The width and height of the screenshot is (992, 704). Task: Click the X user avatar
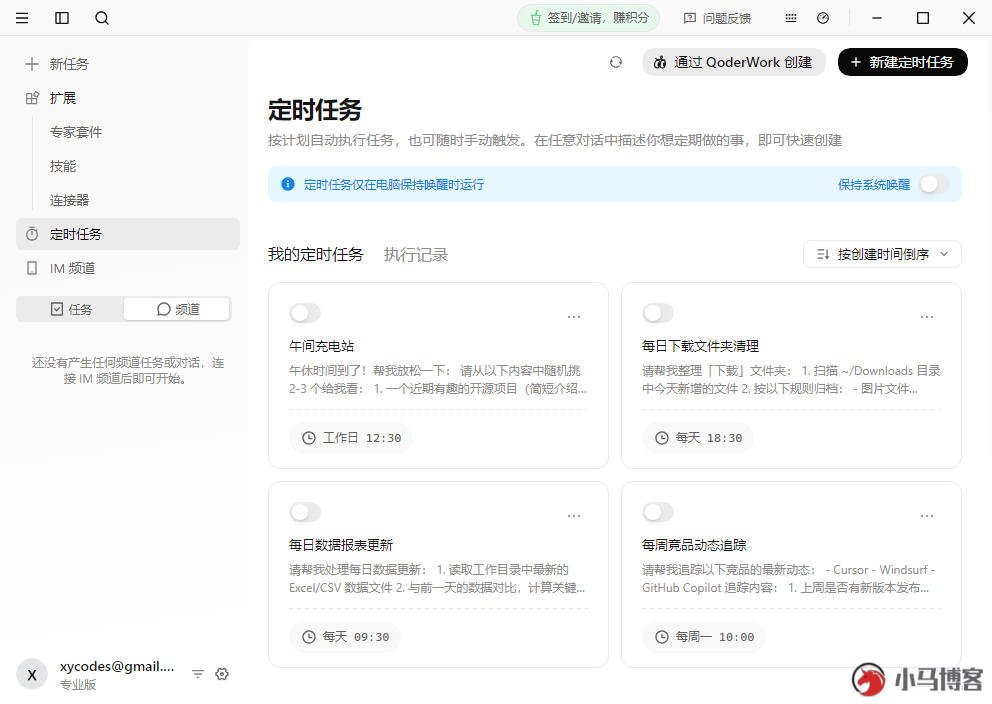tap(32, 675)
